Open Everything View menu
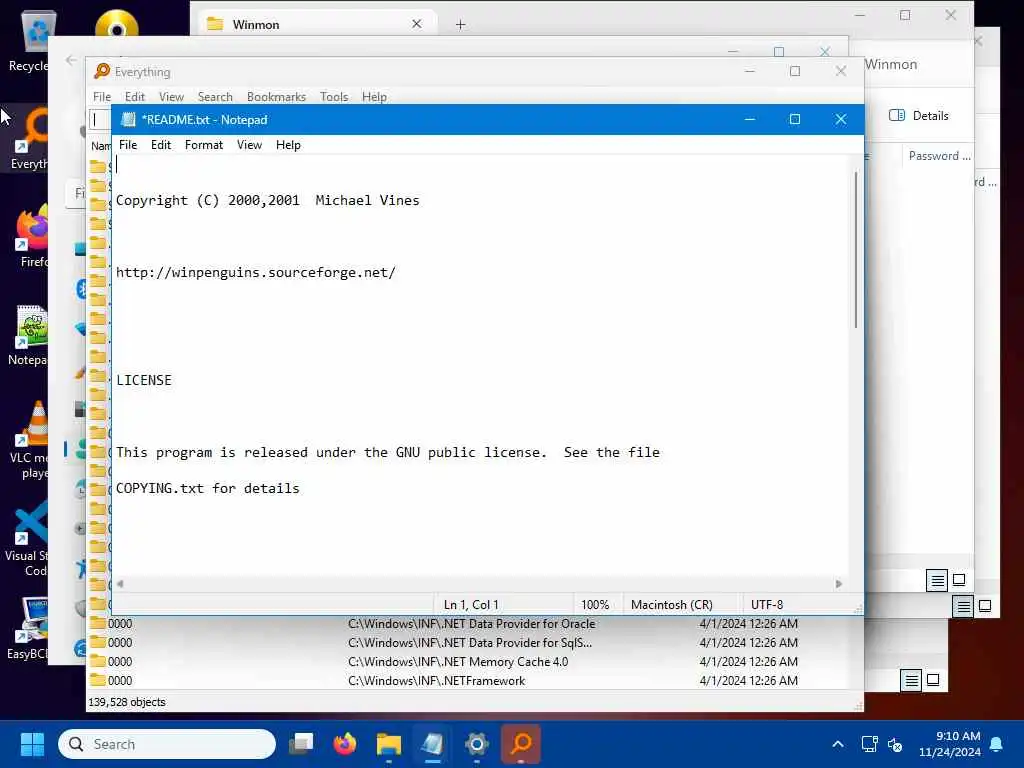Viewport: 1024px width, 768px height. coord(171,97)
